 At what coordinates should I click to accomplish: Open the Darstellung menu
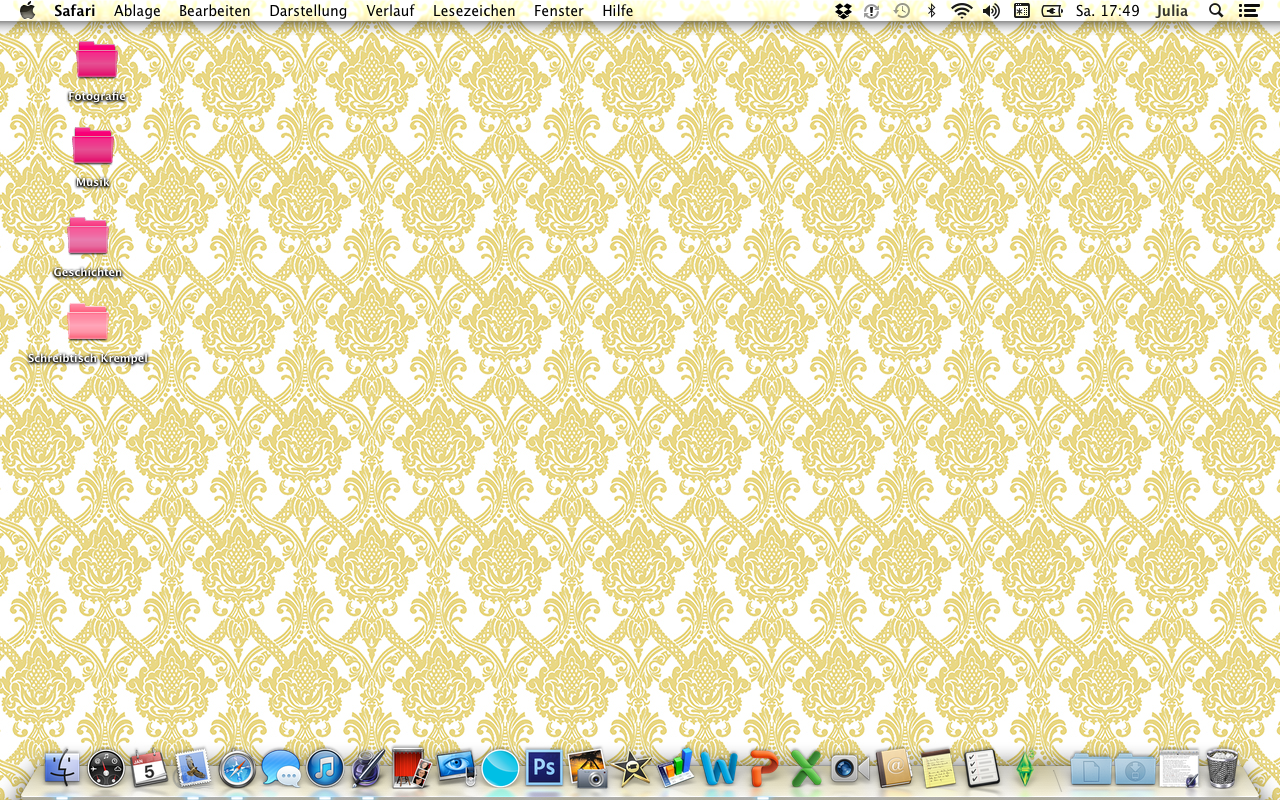(x=308, y=11)
